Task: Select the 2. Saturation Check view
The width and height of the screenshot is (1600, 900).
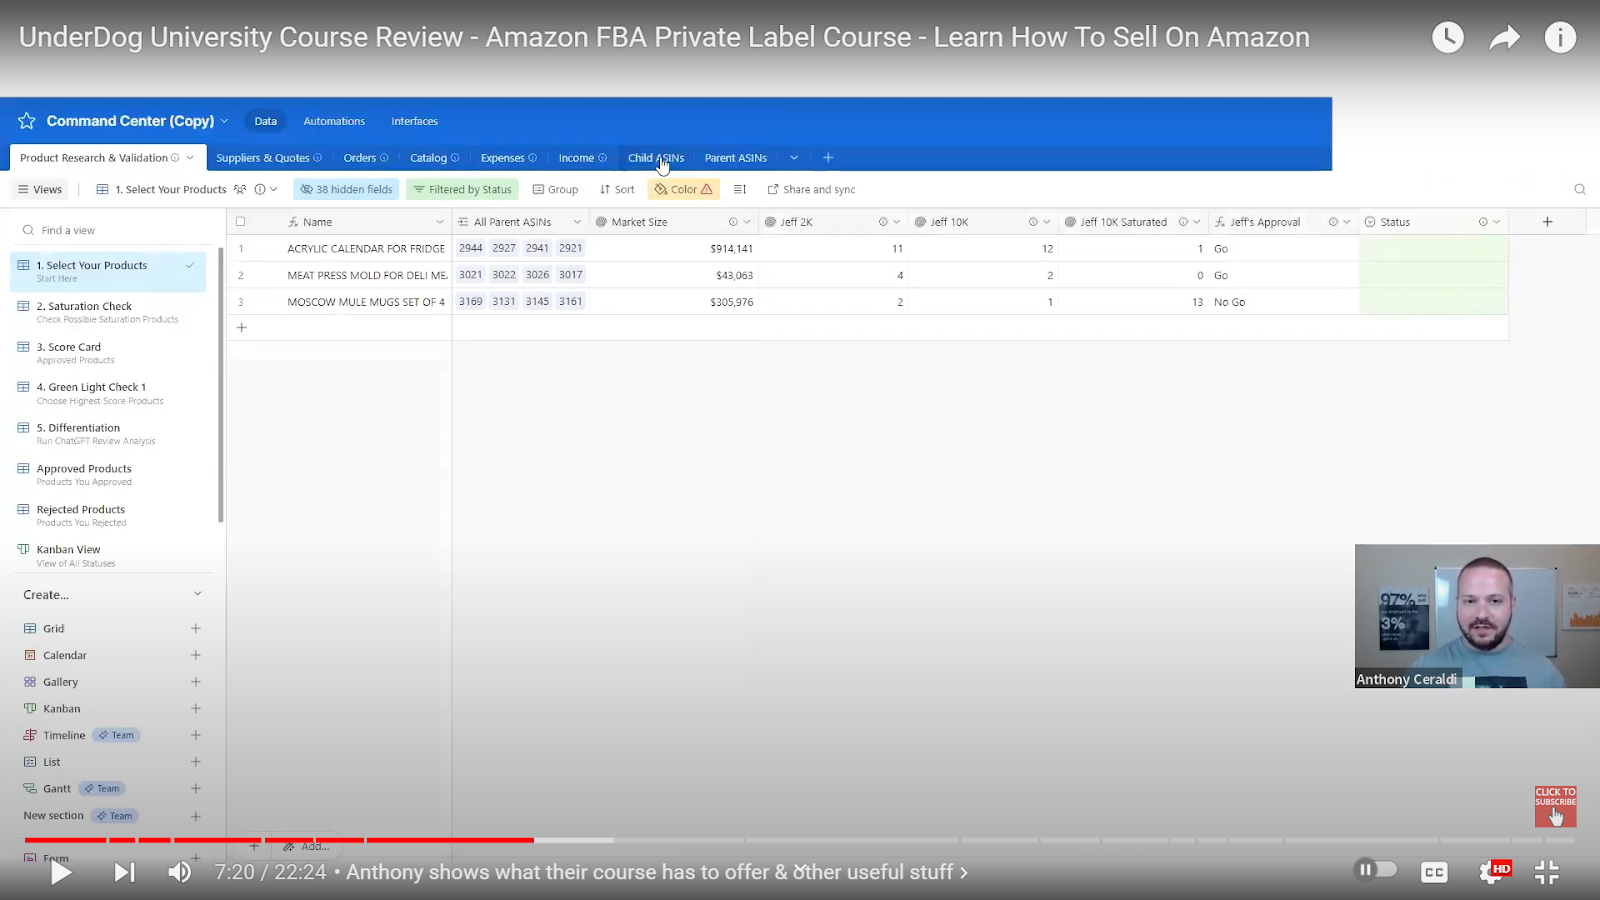Action: click(108, 312)
